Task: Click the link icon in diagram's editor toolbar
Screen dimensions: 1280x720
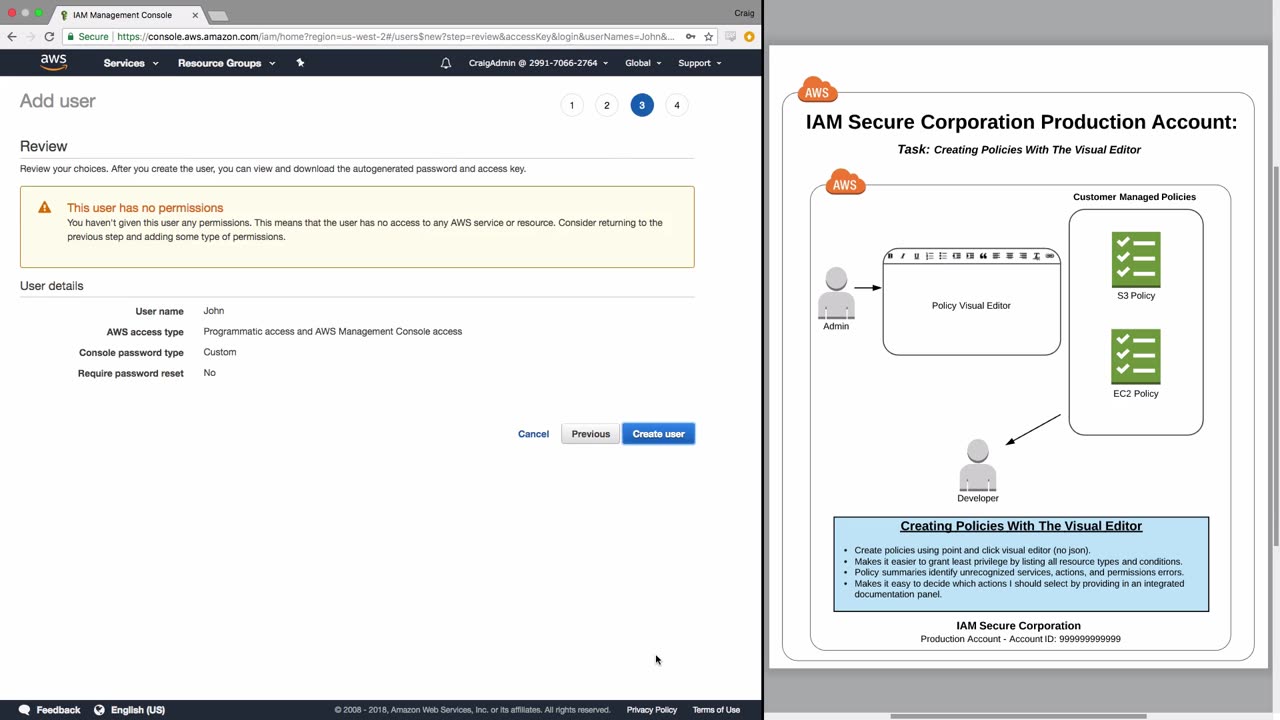Action: click(1049, 256)
